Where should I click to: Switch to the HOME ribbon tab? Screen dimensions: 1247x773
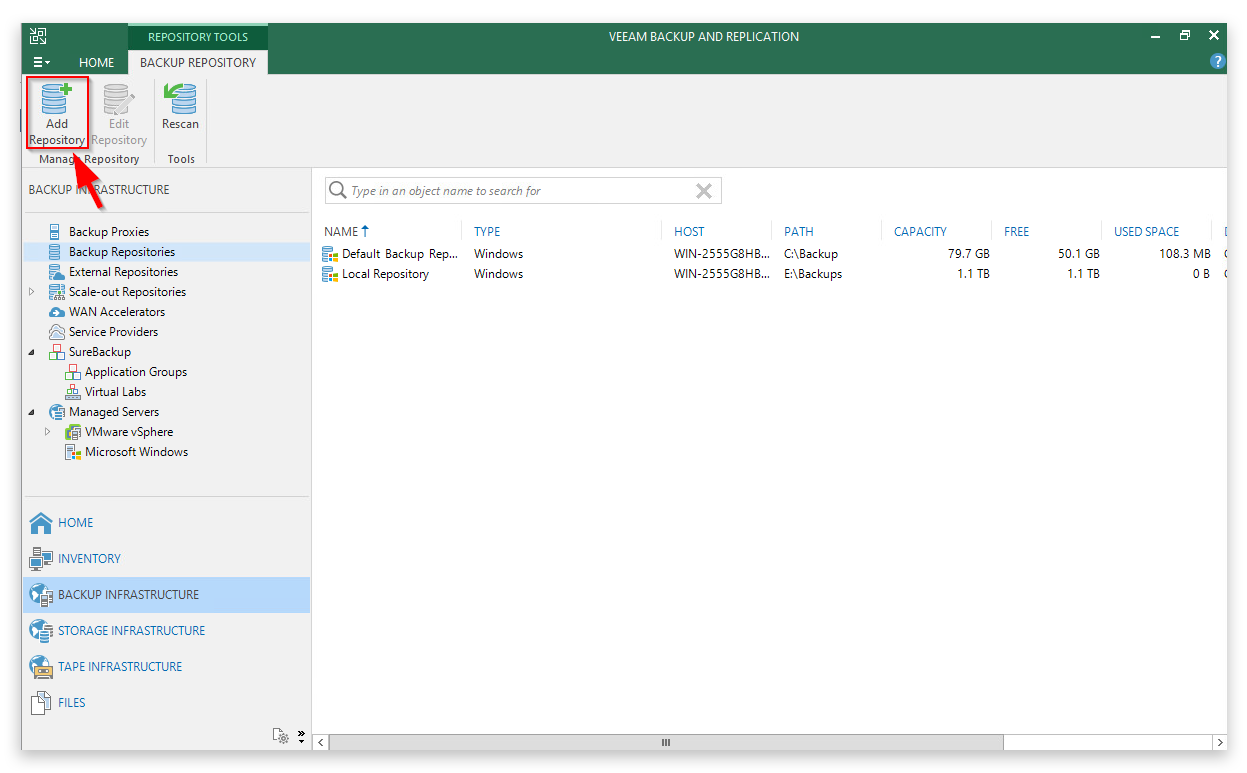[97, 62]
